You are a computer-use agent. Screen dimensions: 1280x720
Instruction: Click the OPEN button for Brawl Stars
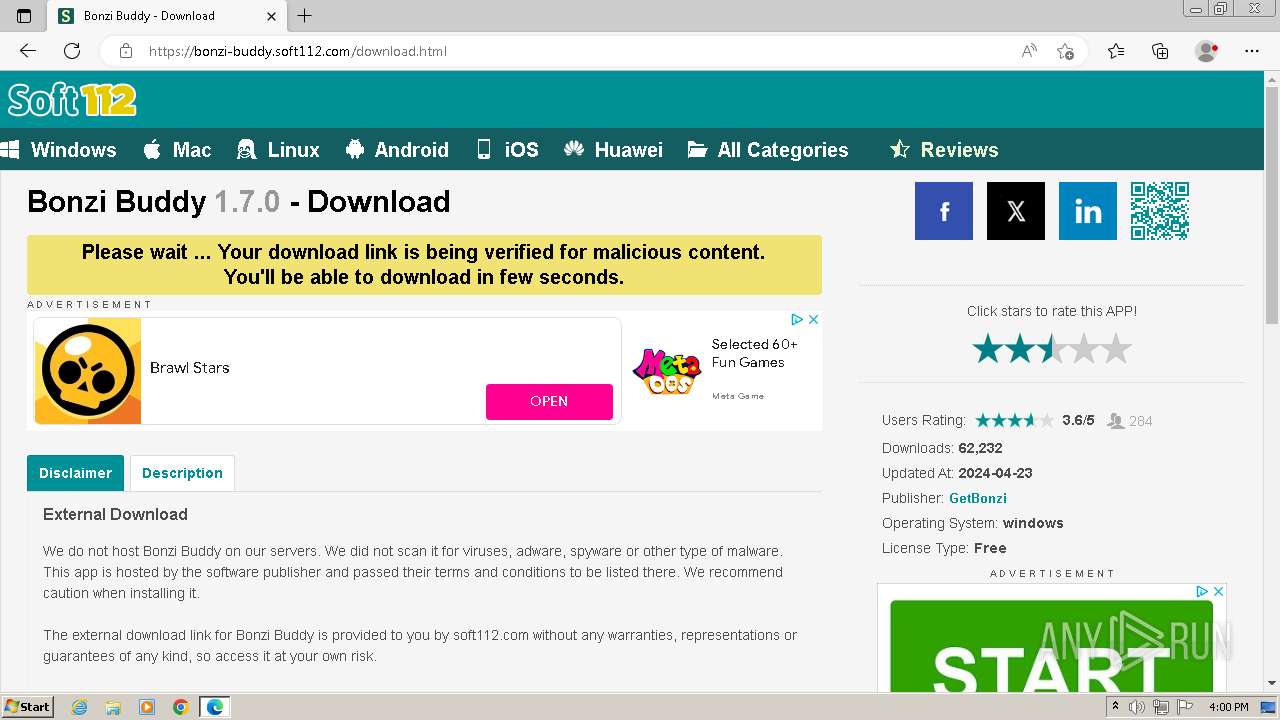tap(549, 401)
